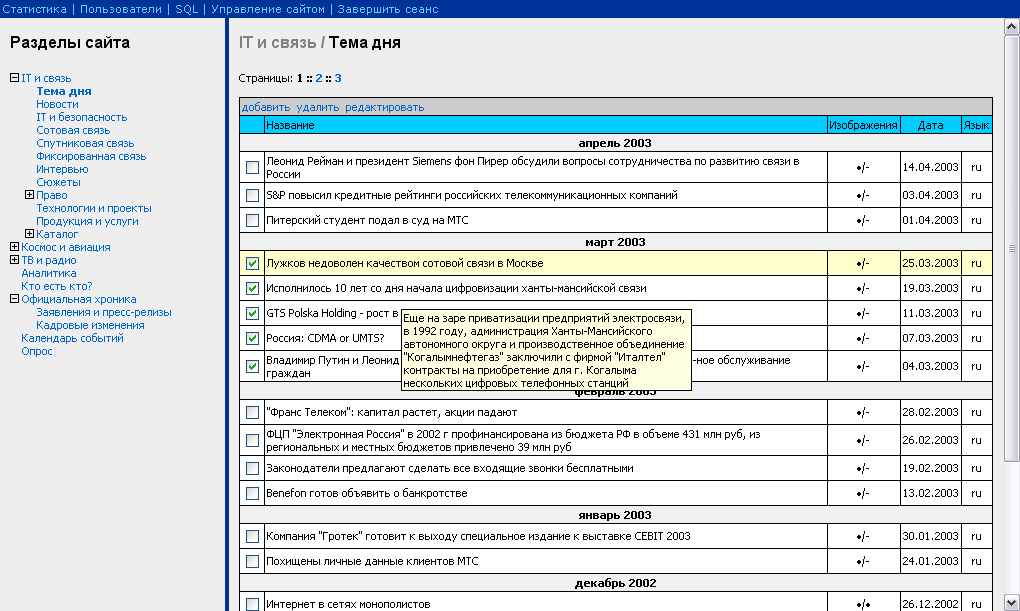Image resolution: width=1020 pixels, height=611 pixels.
Task: Go to page 3 of results
Action: point(338,78)
